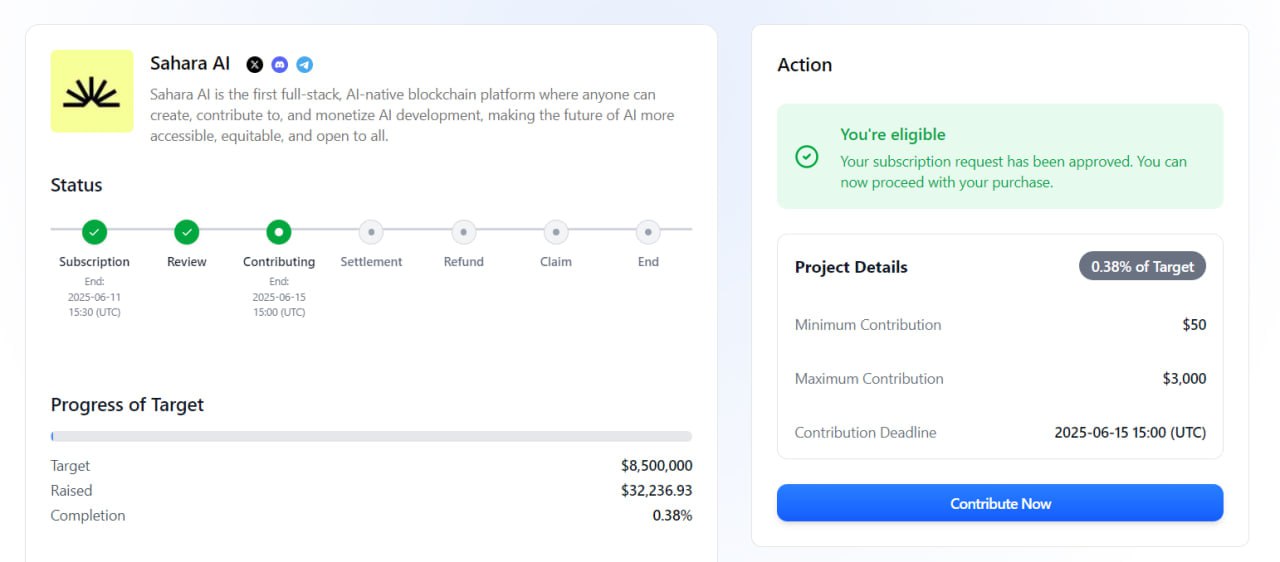This screenshot has height=562, width=1280.
Task: Click the Contribution Deadline date value
Action: (x=1130, y=433)
